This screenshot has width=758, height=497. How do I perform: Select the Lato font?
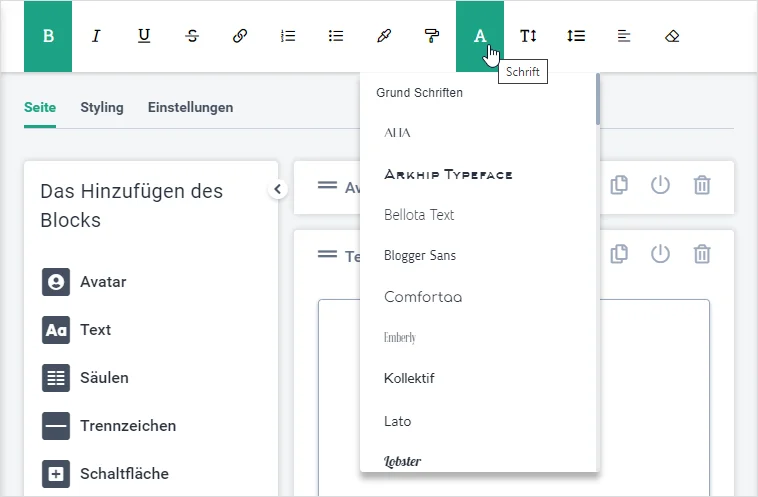tap(398, 421)
